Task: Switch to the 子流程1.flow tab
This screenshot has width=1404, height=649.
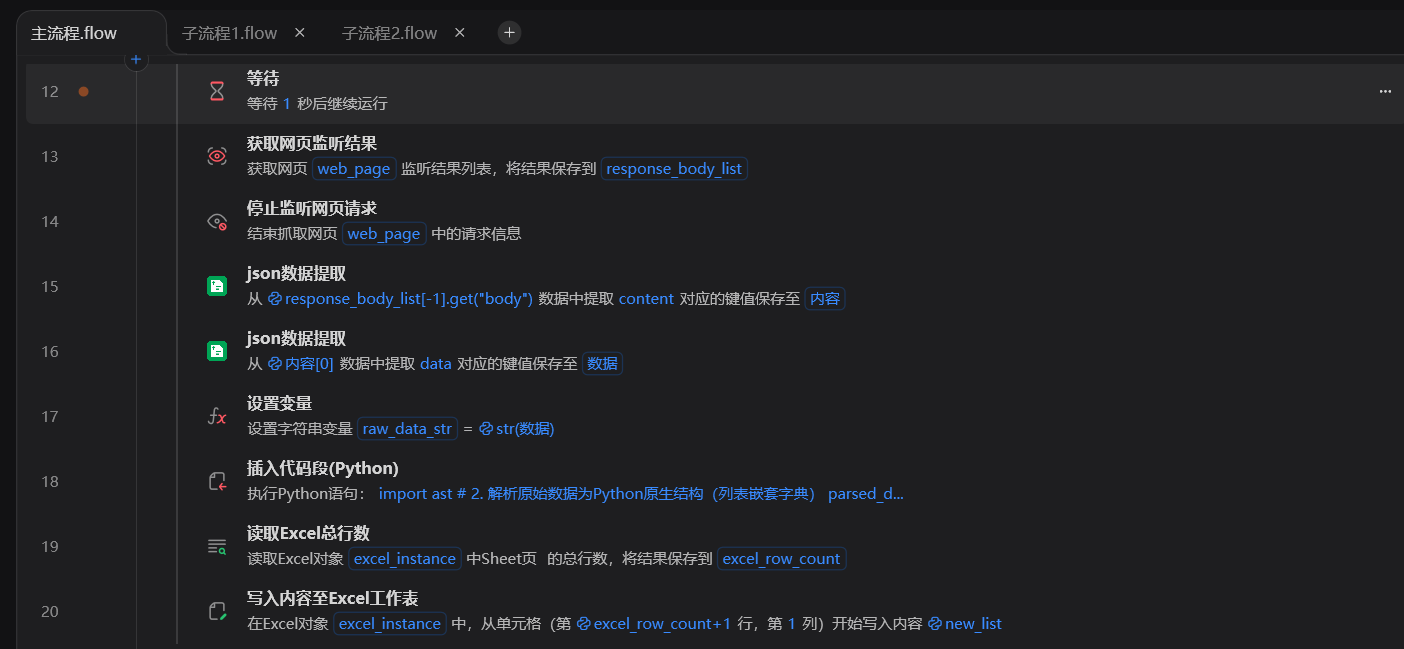Action: (x=227, y=32)
